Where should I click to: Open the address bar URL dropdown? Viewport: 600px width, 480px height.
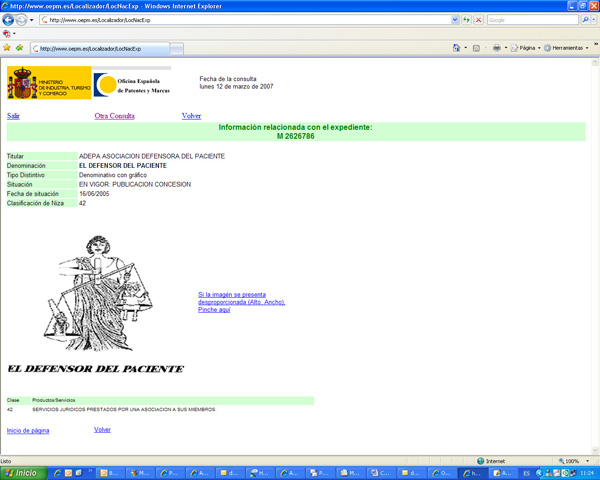pos(455,20)
